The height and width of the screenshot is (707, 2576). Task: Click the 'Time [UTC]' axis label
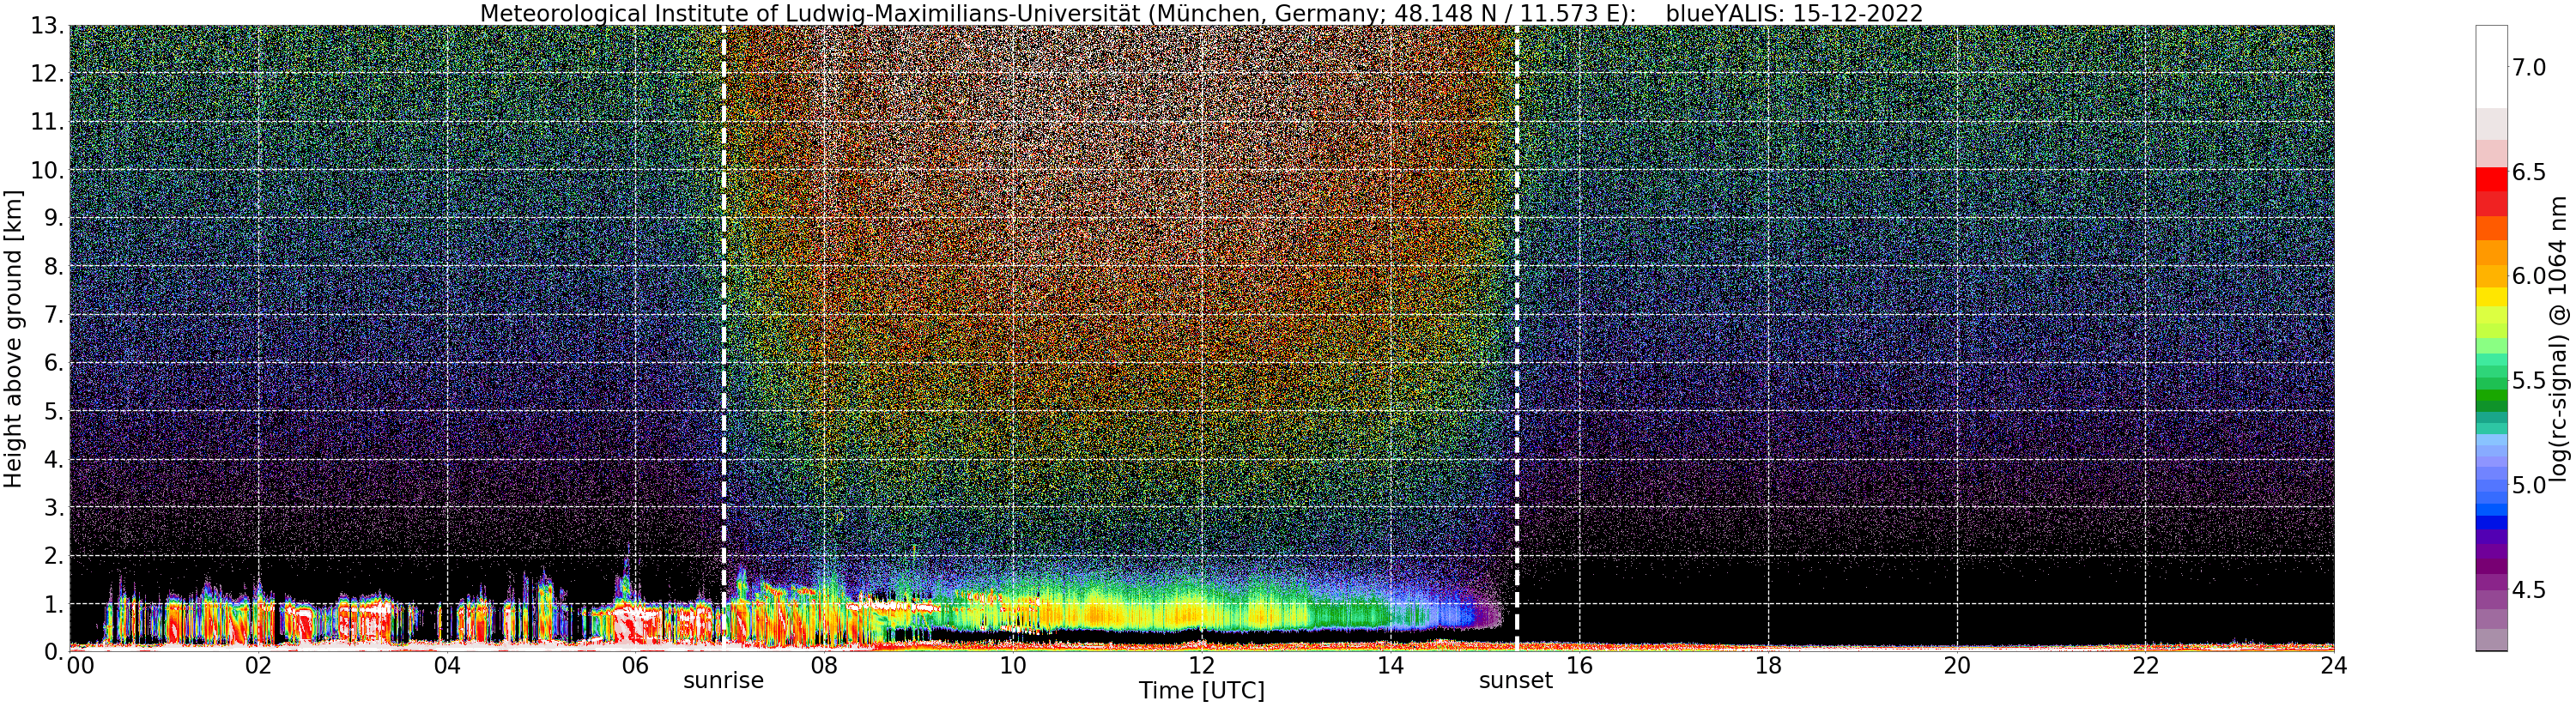(1201, 691)
